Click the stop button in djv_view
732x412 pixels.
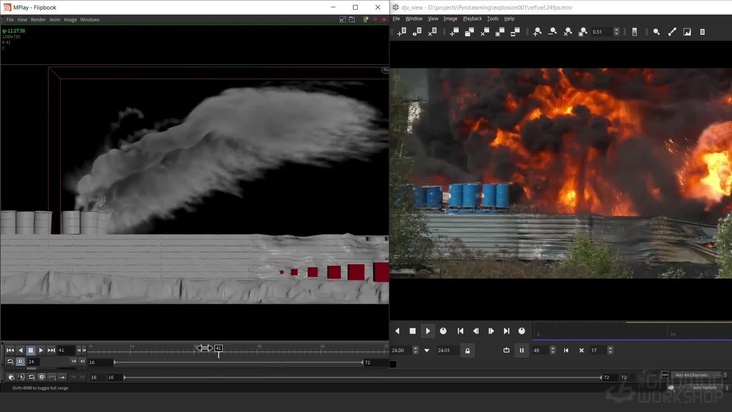412,331
